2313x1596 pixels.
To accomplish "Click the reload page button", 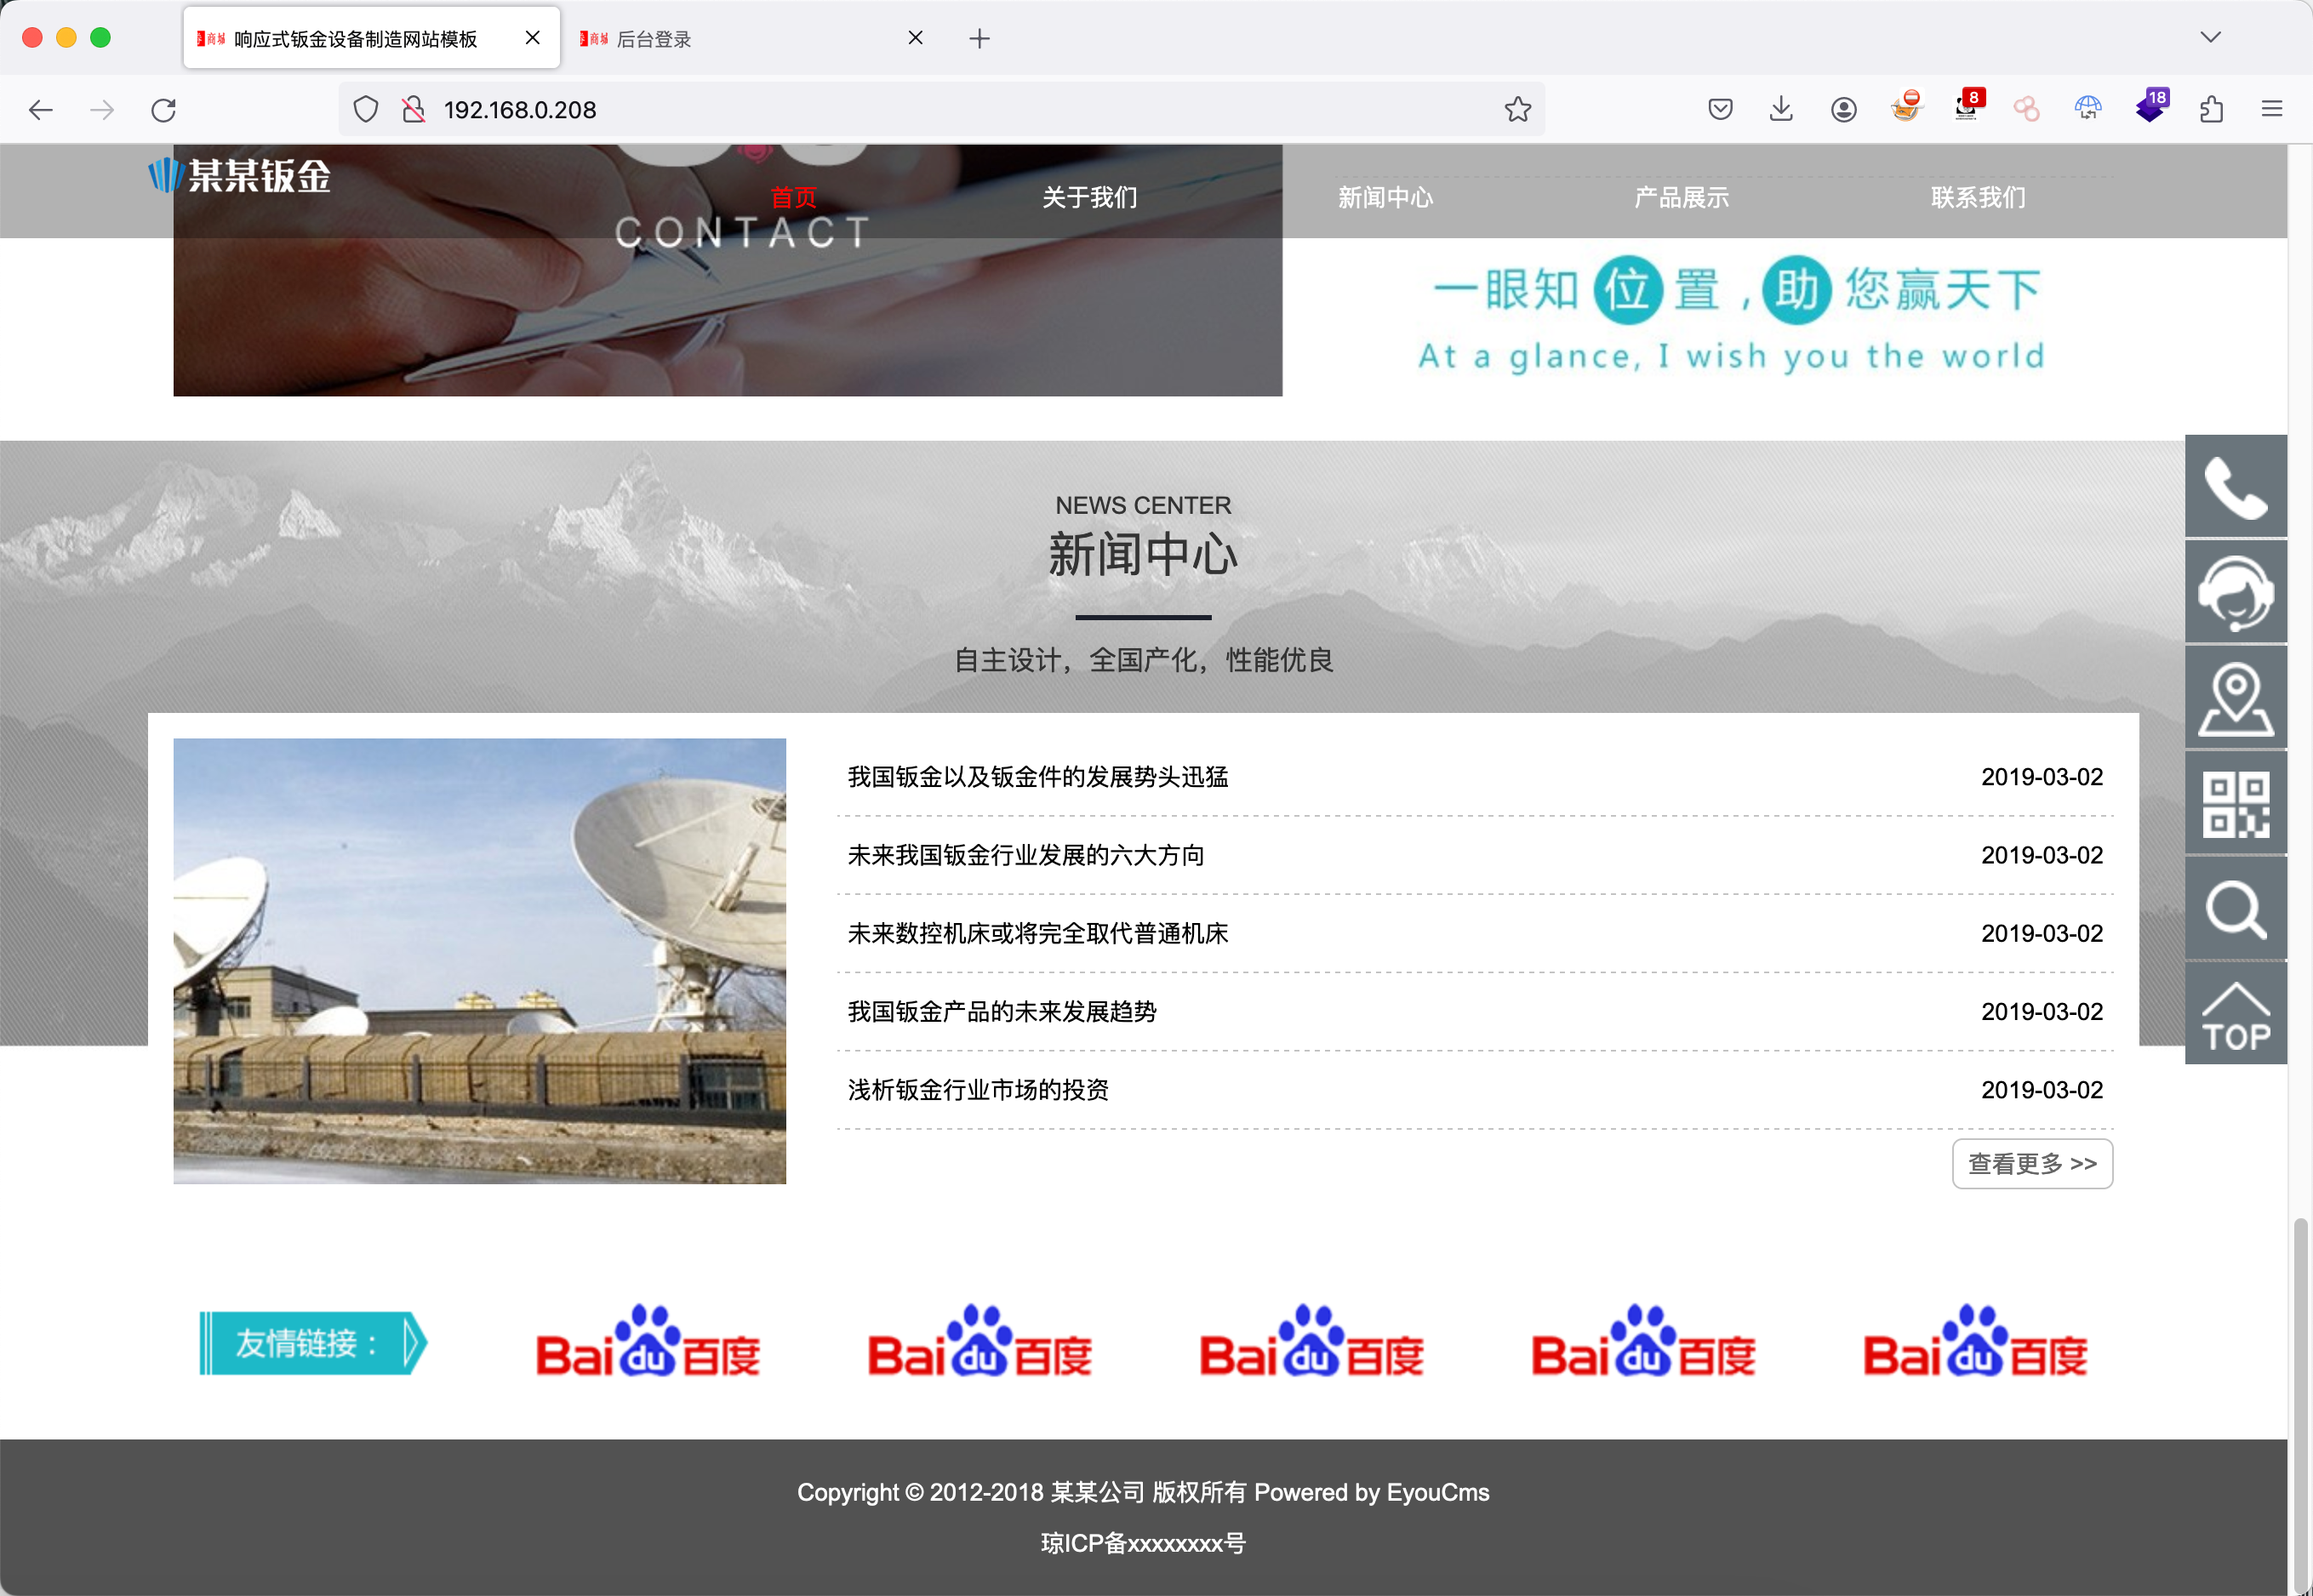I will [x=164, y=109].
